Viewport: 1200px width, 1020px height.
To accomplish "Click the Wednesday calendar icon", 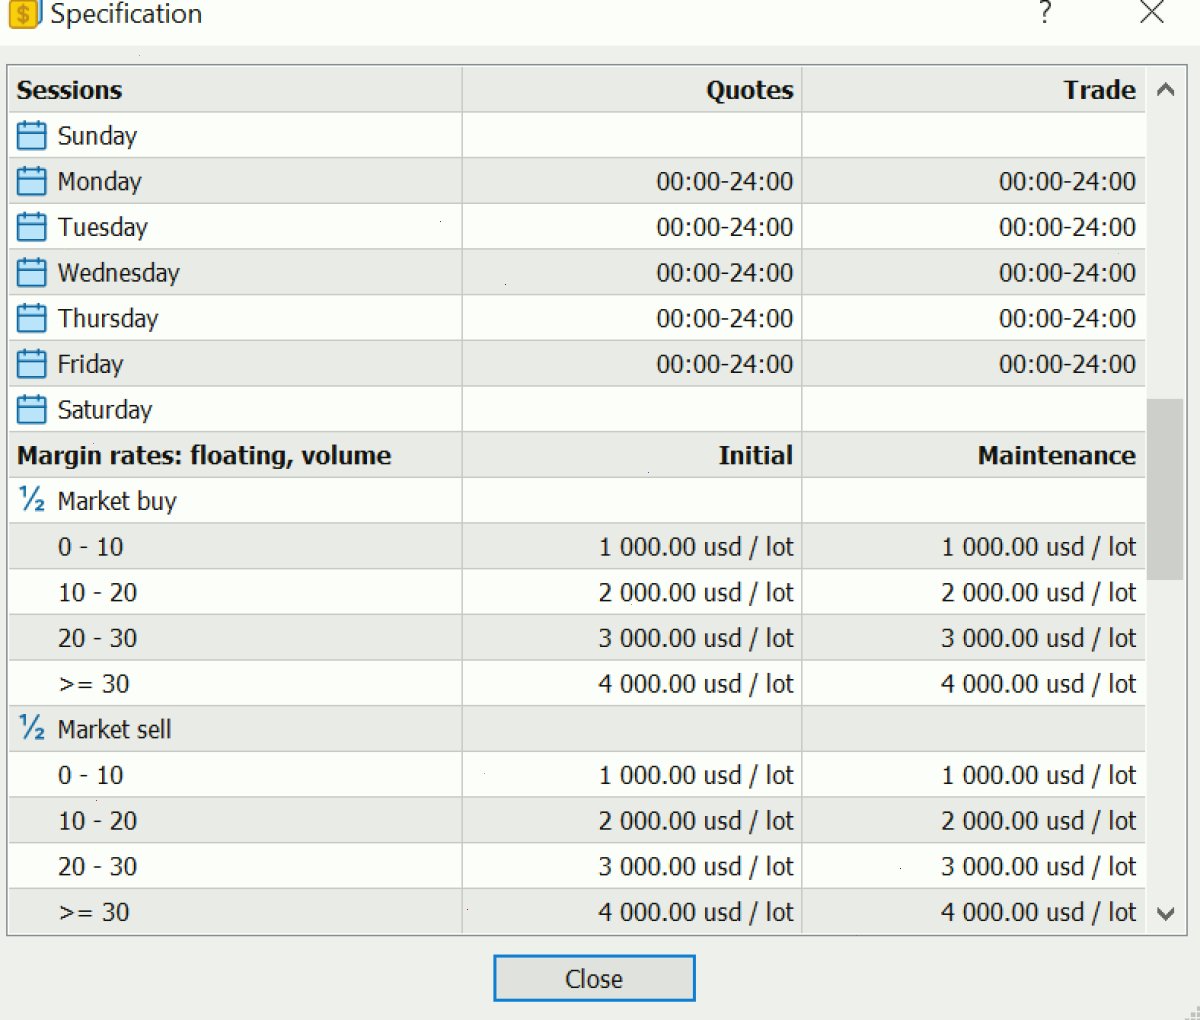I will (32, 272).
